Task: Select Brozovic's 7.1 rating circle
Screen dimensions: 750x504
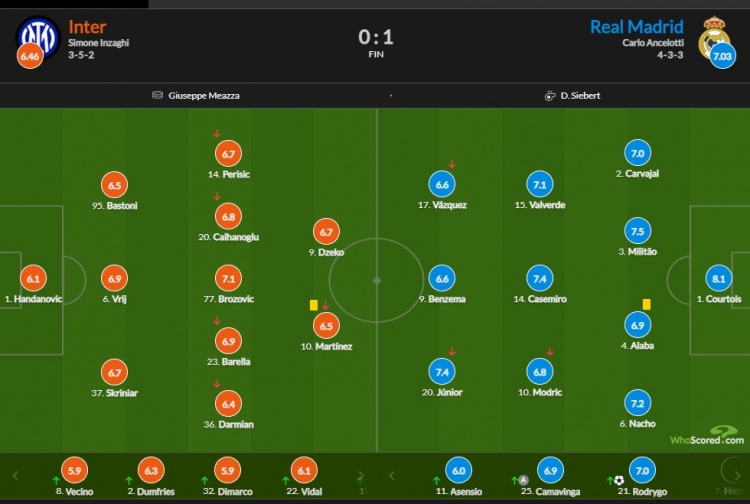Action: click(x=228, y=279)
